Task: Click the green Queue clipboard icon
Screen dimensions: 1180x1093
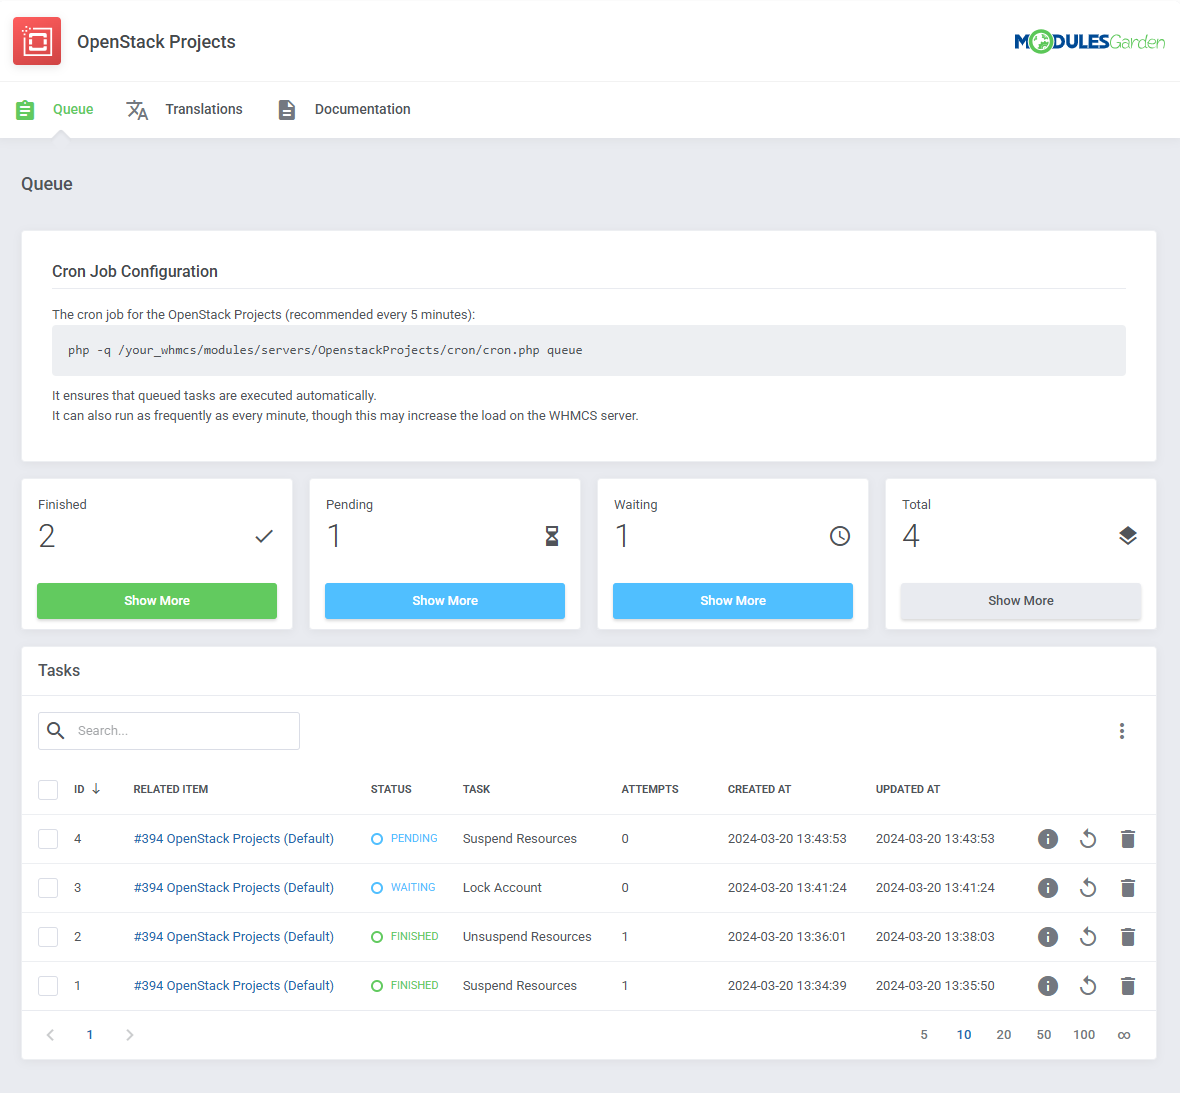Action: point(25,110)
